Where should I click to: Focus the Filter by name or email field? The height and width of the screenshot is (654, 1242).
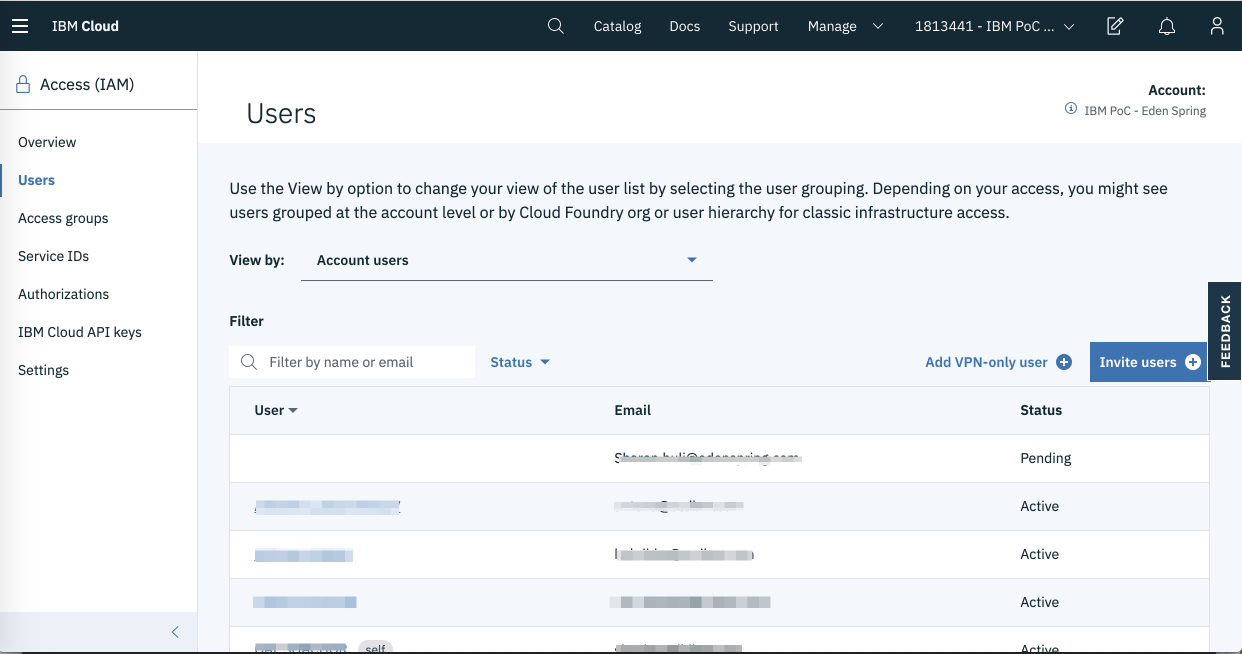[x=352, y=362]
